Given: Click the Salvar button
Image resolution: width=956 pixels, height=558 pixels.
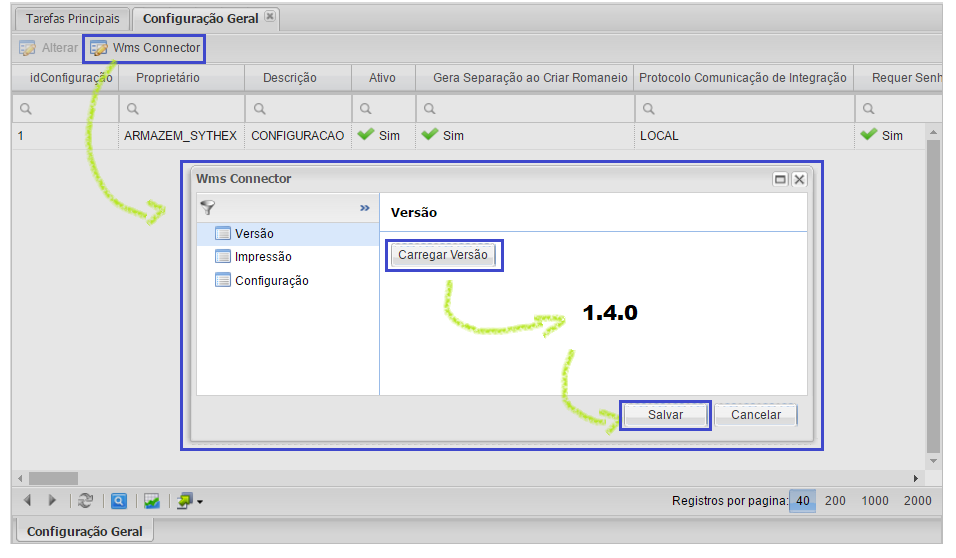Looking at the screenshot, I should pos(665,415).
